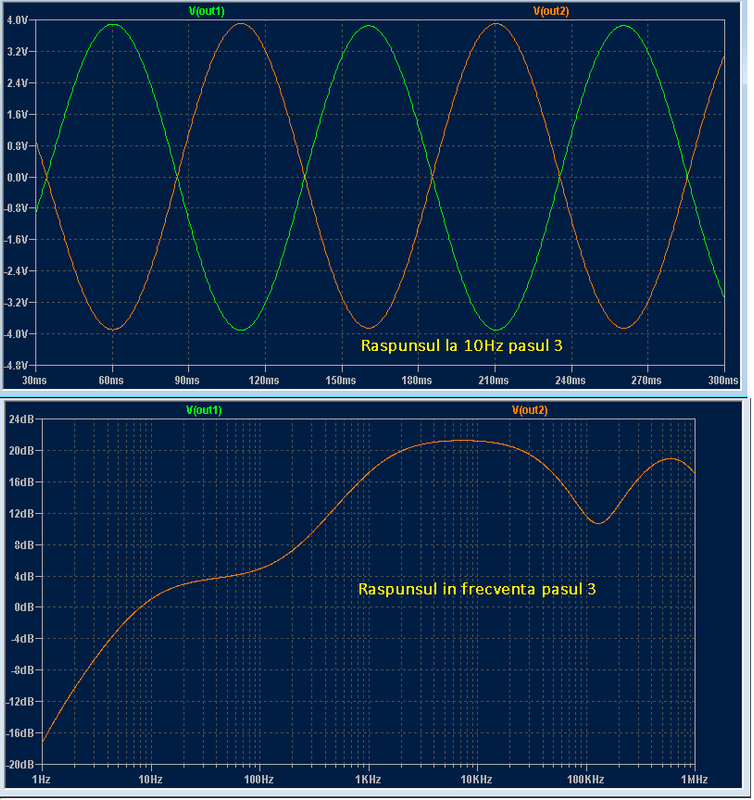Click the 300ms time axis label

(x=723, y=381)
